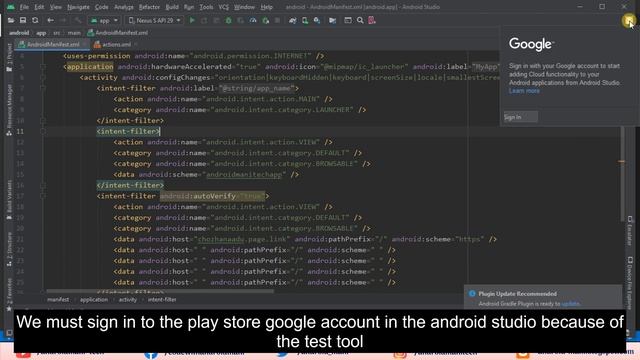Navigate back with the left arrow icon
640x360 pixels.
point(51,20)
